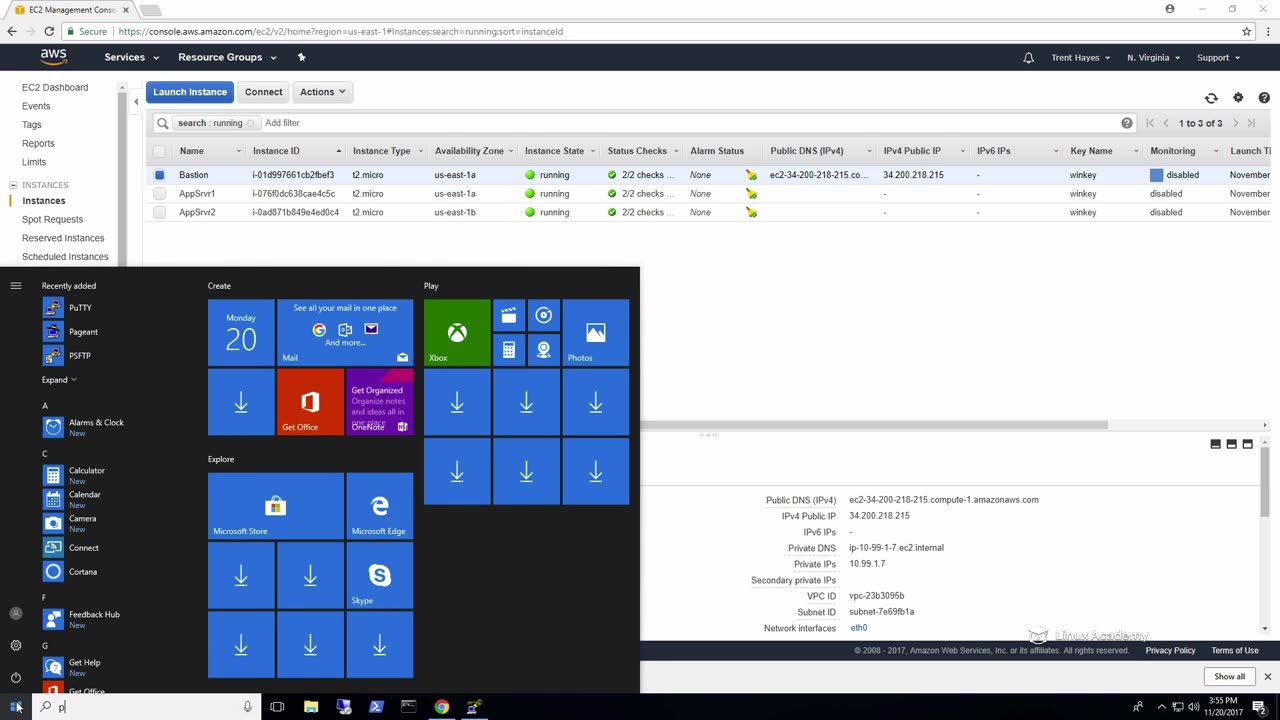Refresh the EC2 instances list
Viewport: 1280px width, 720px height.
coord(1211,98)
